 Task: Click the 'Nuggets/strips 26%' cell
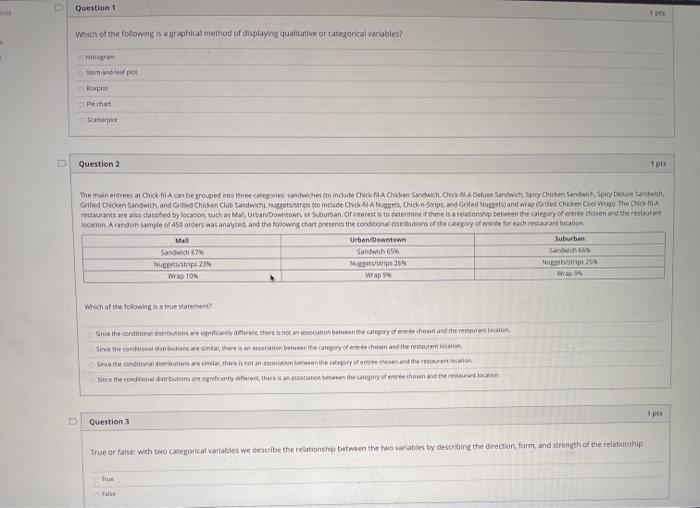pyautogui.click(x=378, y=263)
